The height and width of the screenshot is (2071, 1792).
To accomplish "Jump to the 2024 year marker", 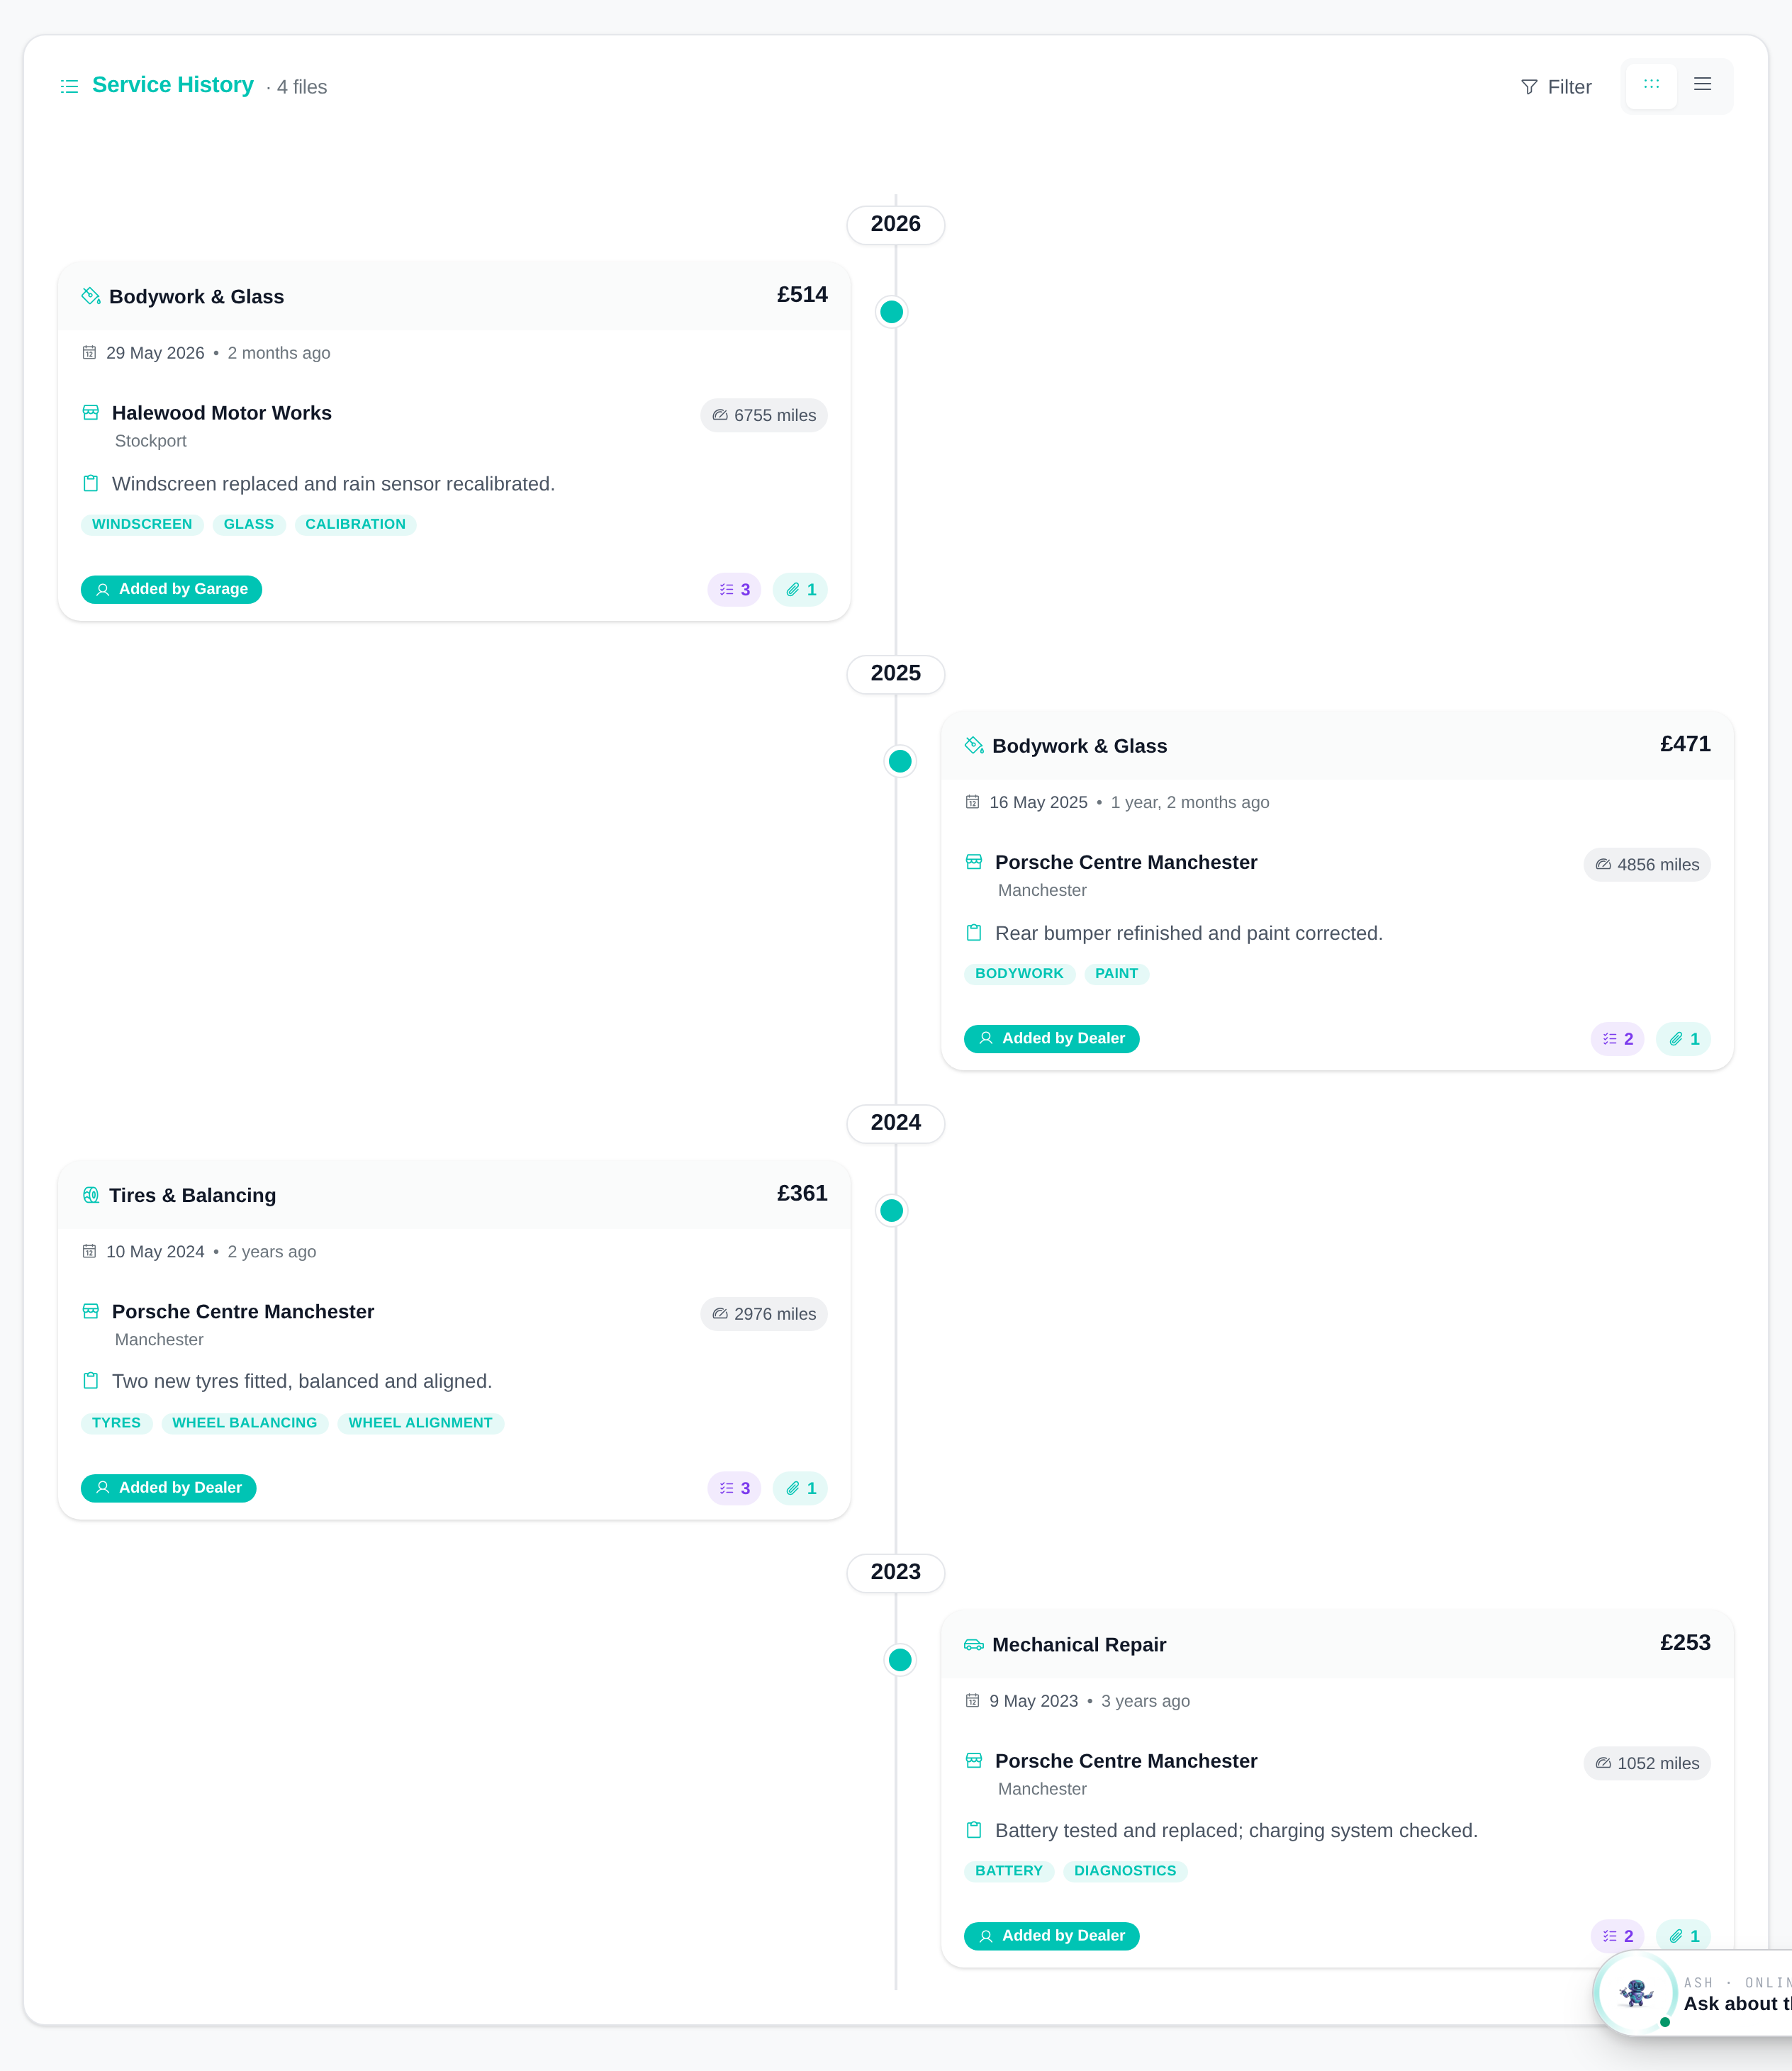I will (895, 1123).
